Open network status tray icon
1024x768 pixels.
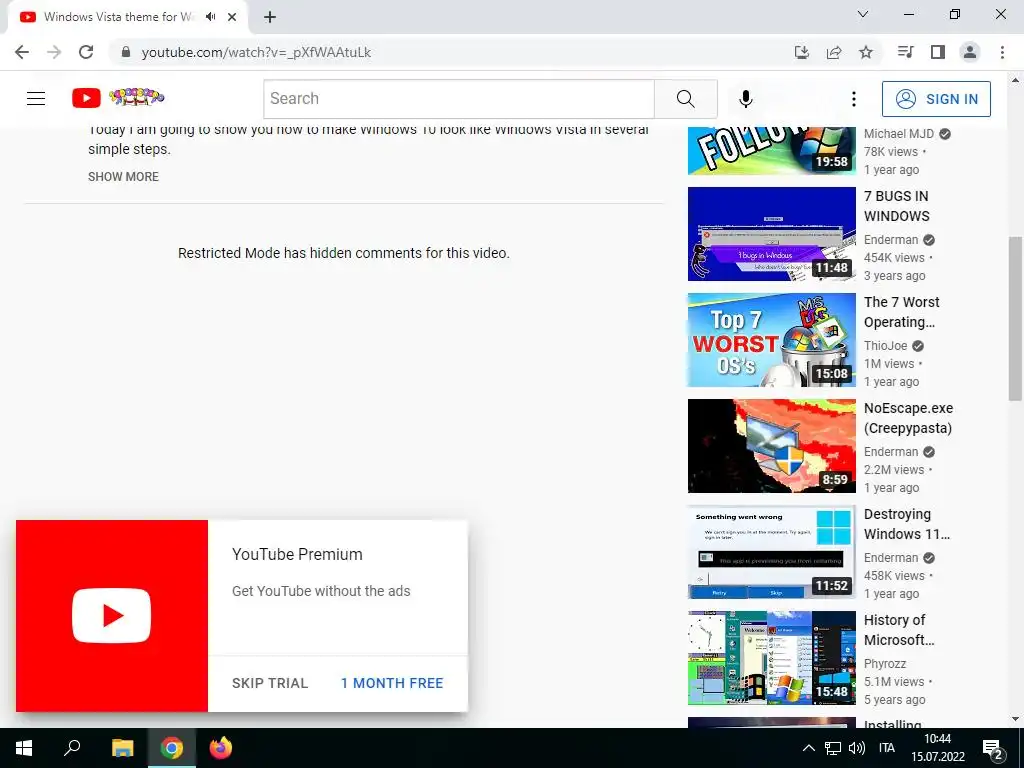[833, 748]
